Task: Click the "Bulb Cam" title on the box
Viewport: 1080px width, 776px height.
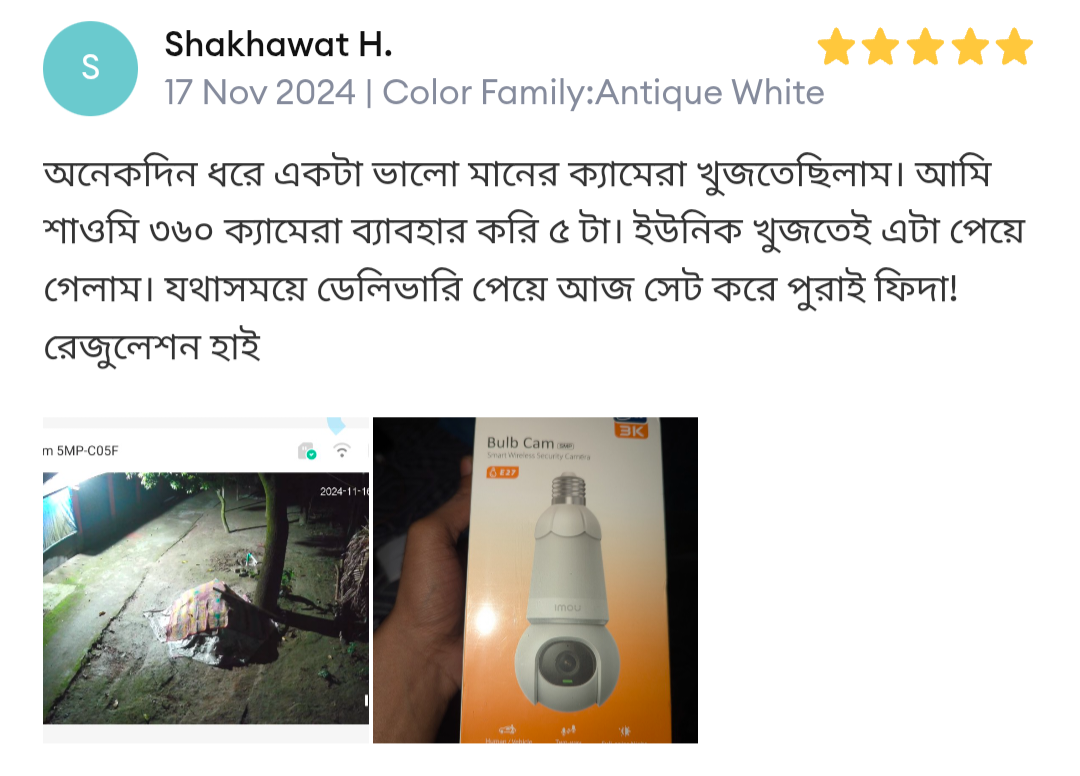Action: (520, 443)
